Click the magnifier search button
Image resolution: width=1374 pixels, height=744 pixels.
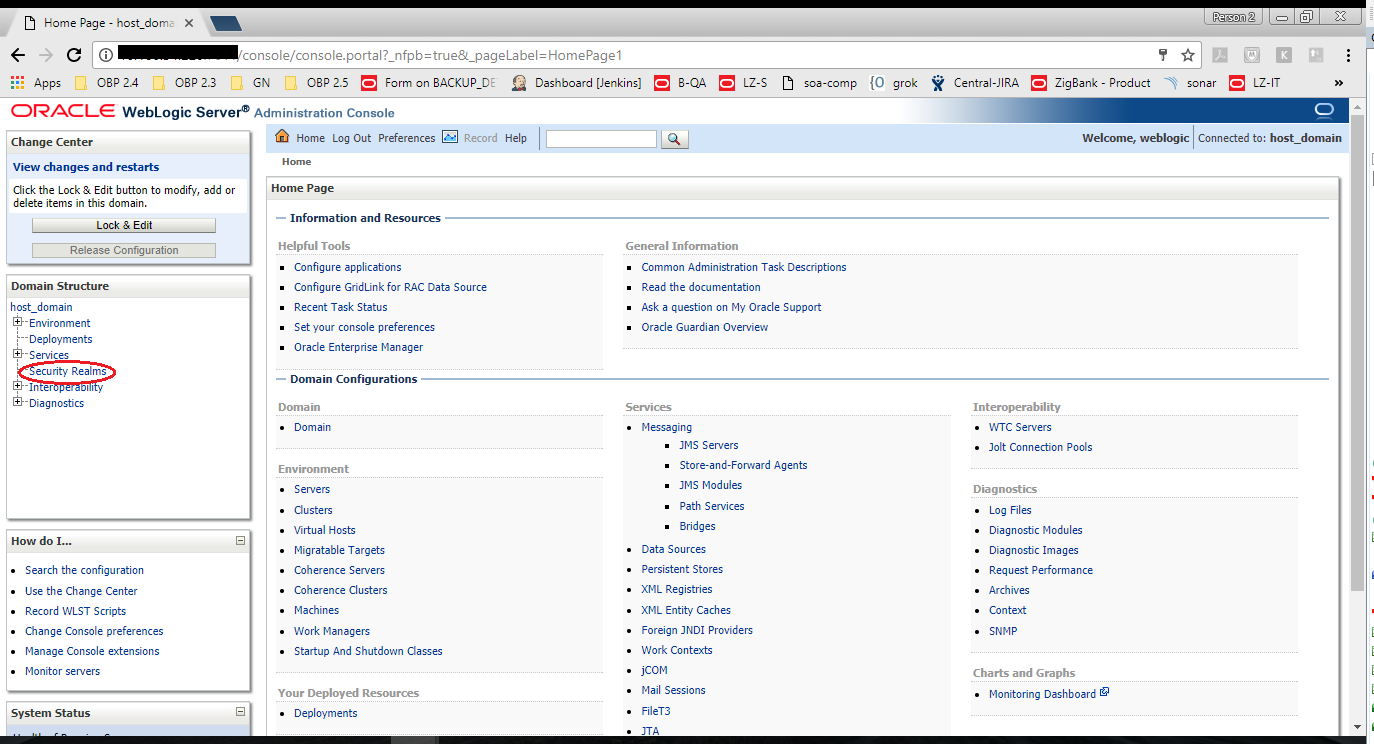(x=675, y=139)
